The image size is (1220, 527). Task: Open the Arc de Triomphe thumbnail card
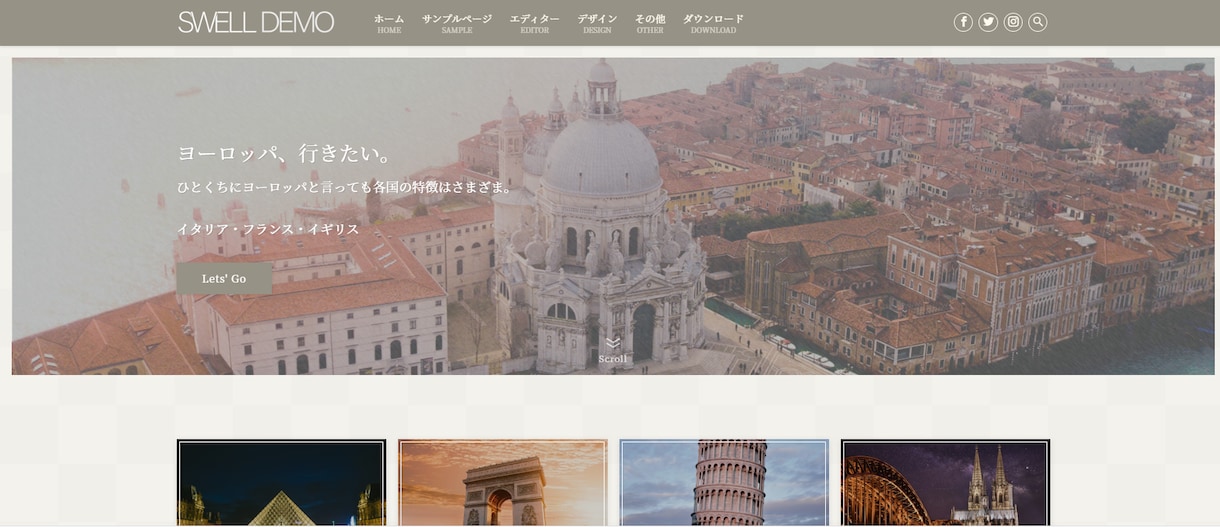click(503, 483)
